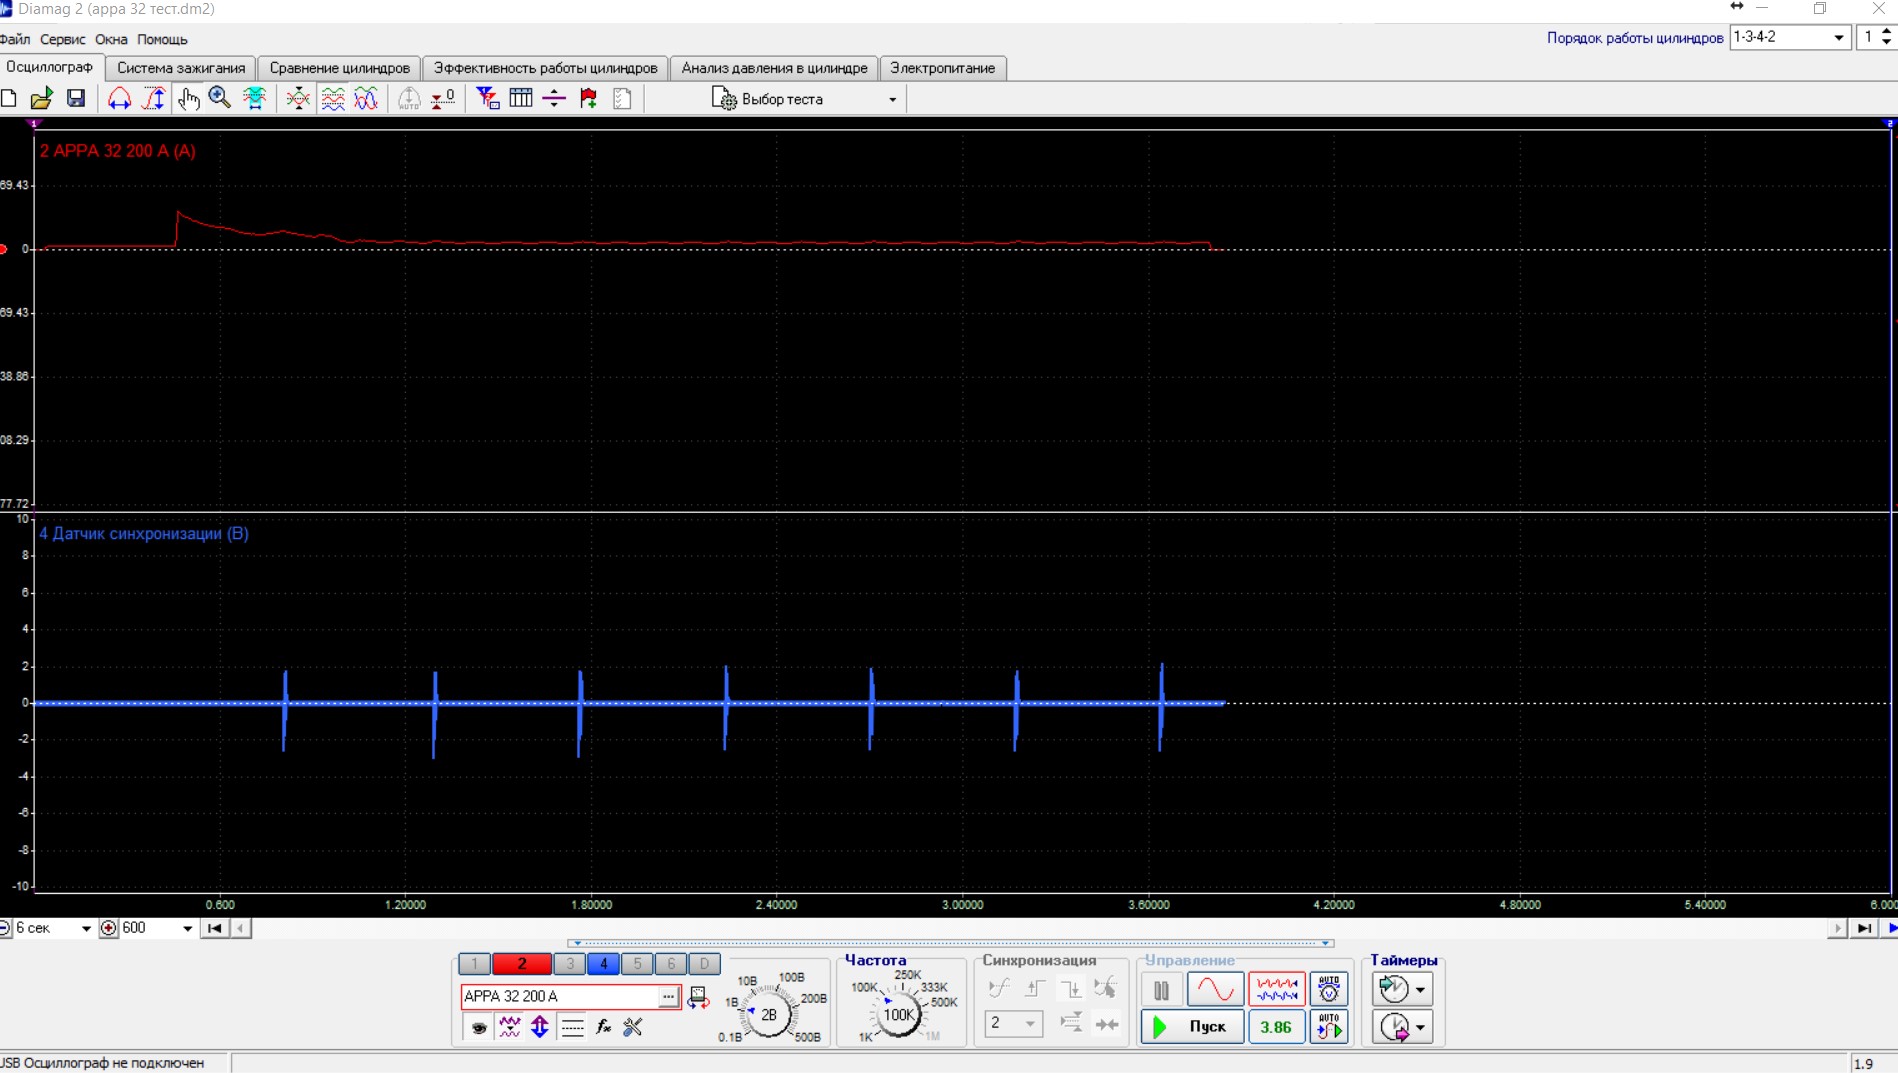Toggle the channel signal filter waves button
The height and width of the screenshot is (1073, 1898).
(x=510, y=1027)
